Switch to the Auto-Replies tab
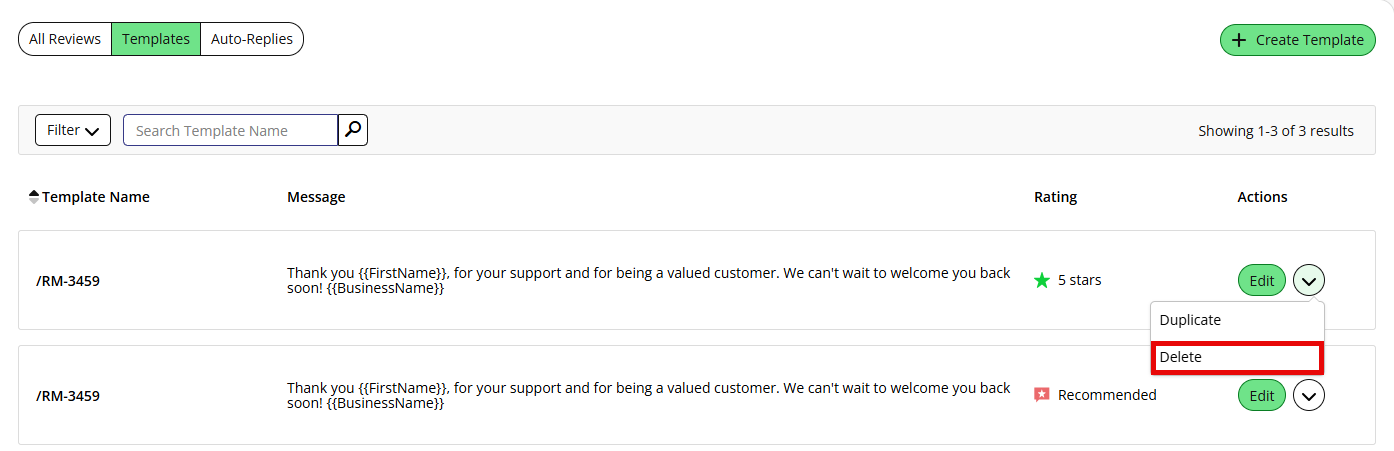The image size is (1394, 451). [252, 39]
